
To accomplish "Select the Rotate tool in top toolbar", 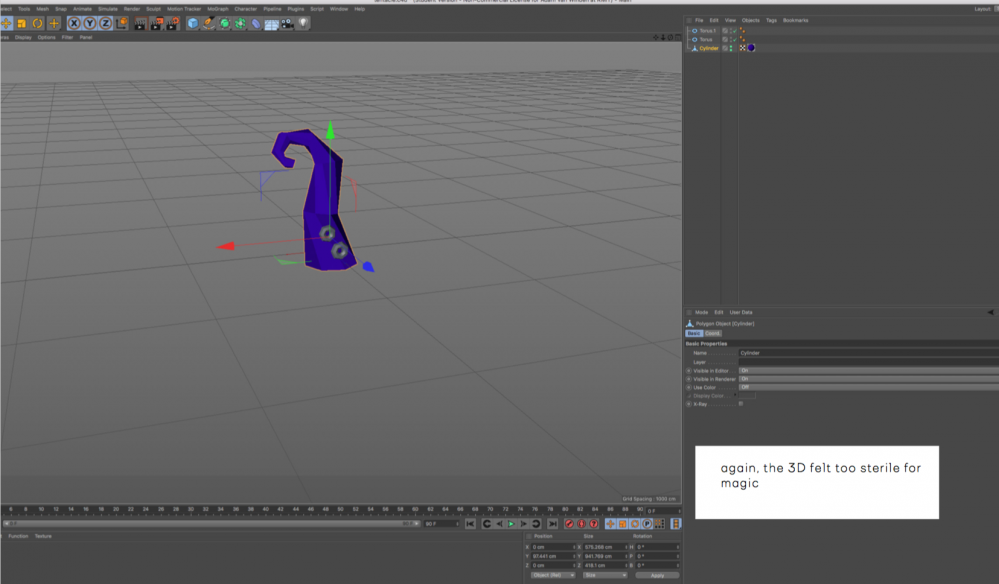I will point(37,24).
